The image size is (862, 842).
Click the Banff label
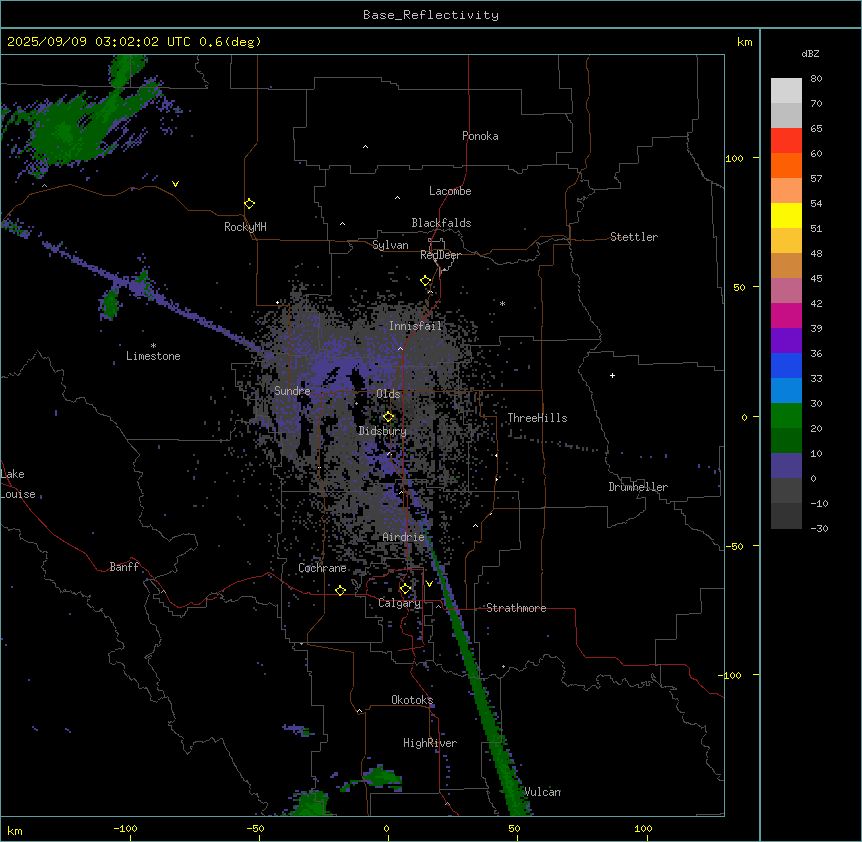click(124, 567)
